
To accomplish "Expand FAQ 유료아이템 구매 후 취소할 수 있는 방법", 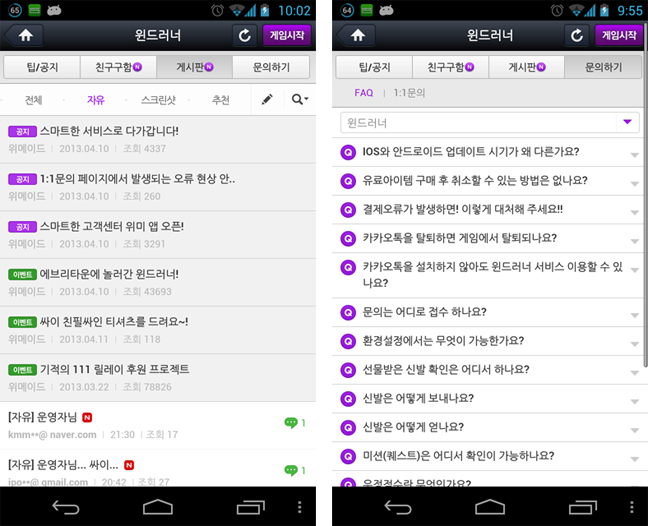I will pos(488,181).
